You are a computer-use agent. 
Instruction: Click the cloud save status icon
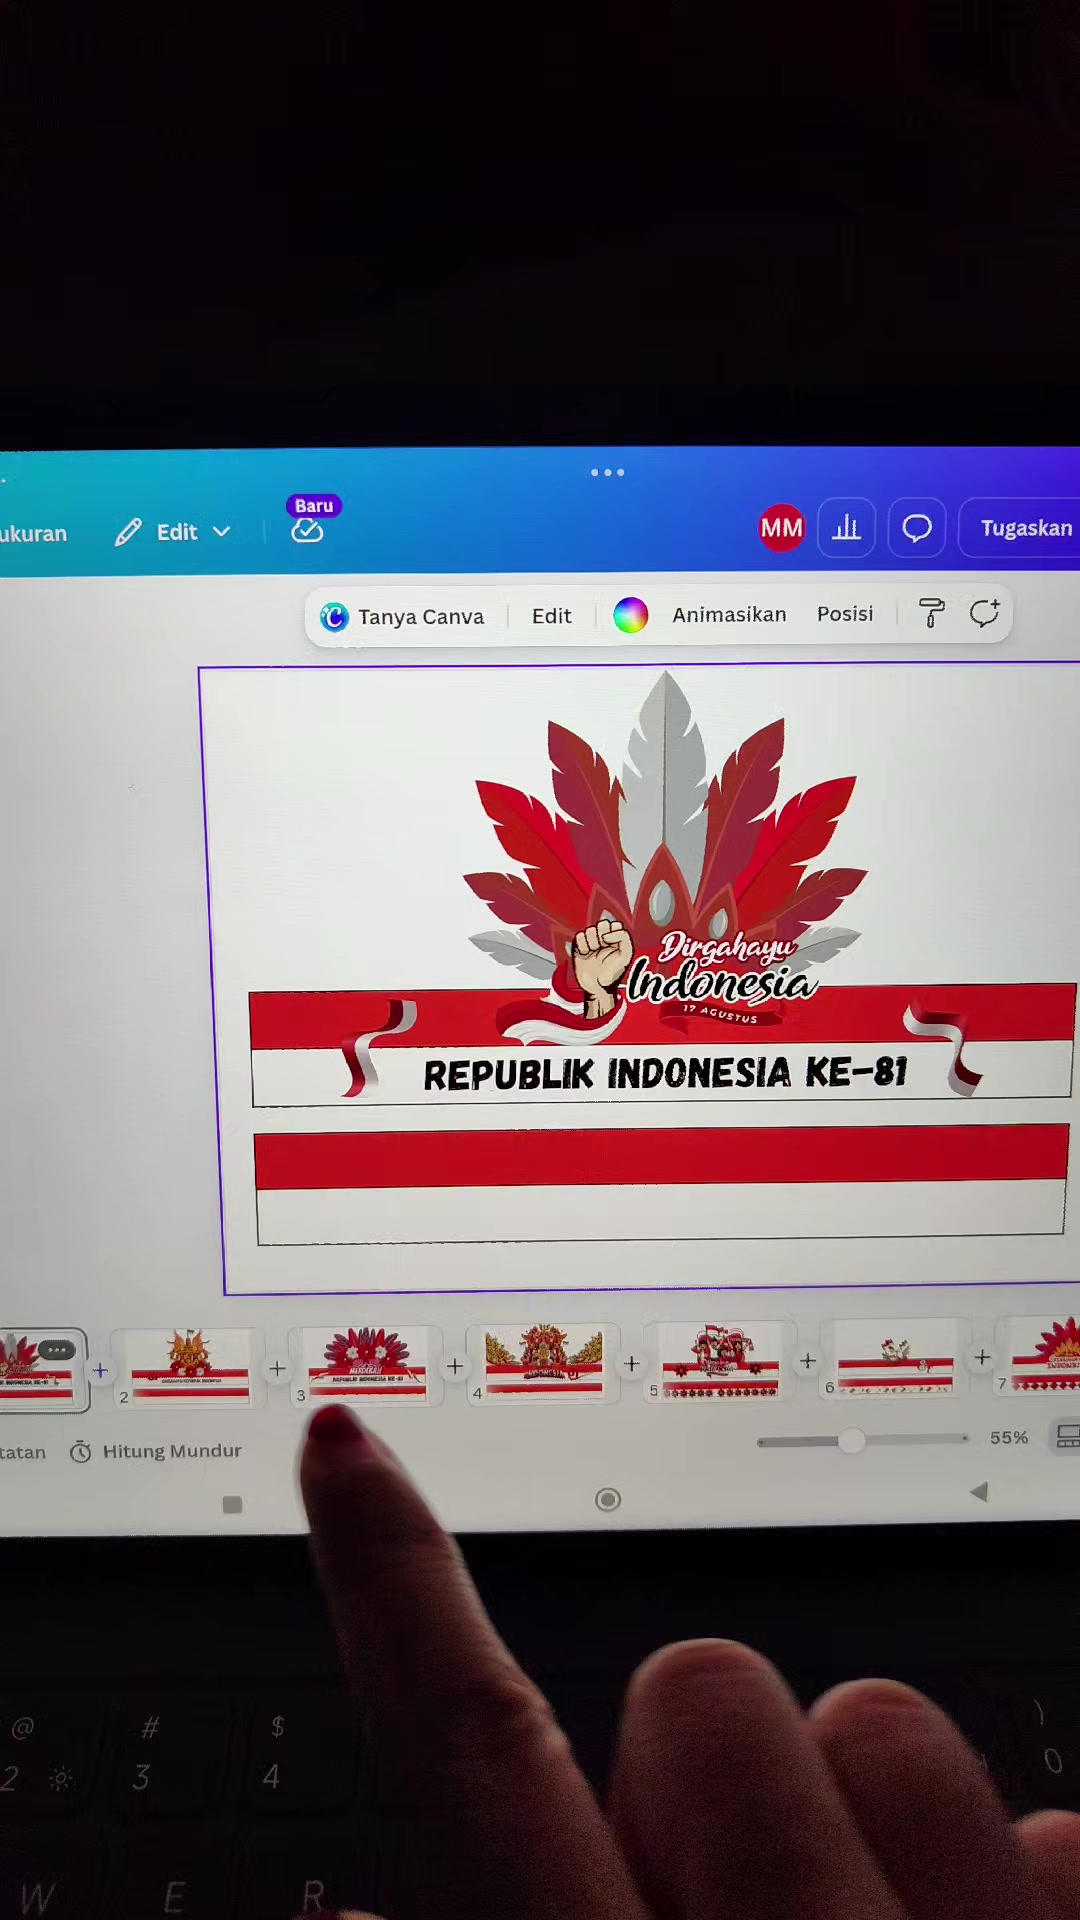pyautogui.click(x=307, y=531)
